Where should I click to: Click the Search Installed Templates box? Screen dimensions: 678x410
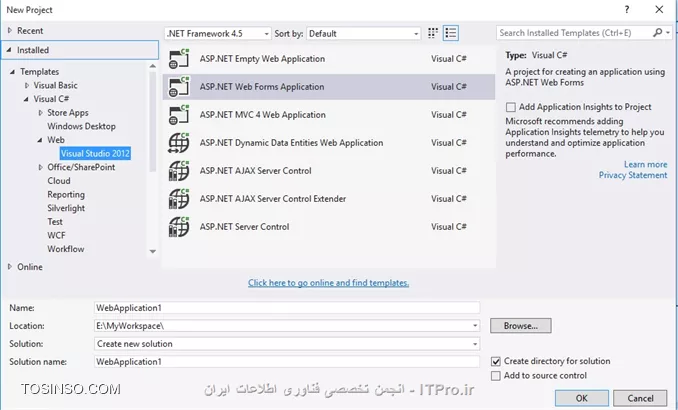coord(574,33)
